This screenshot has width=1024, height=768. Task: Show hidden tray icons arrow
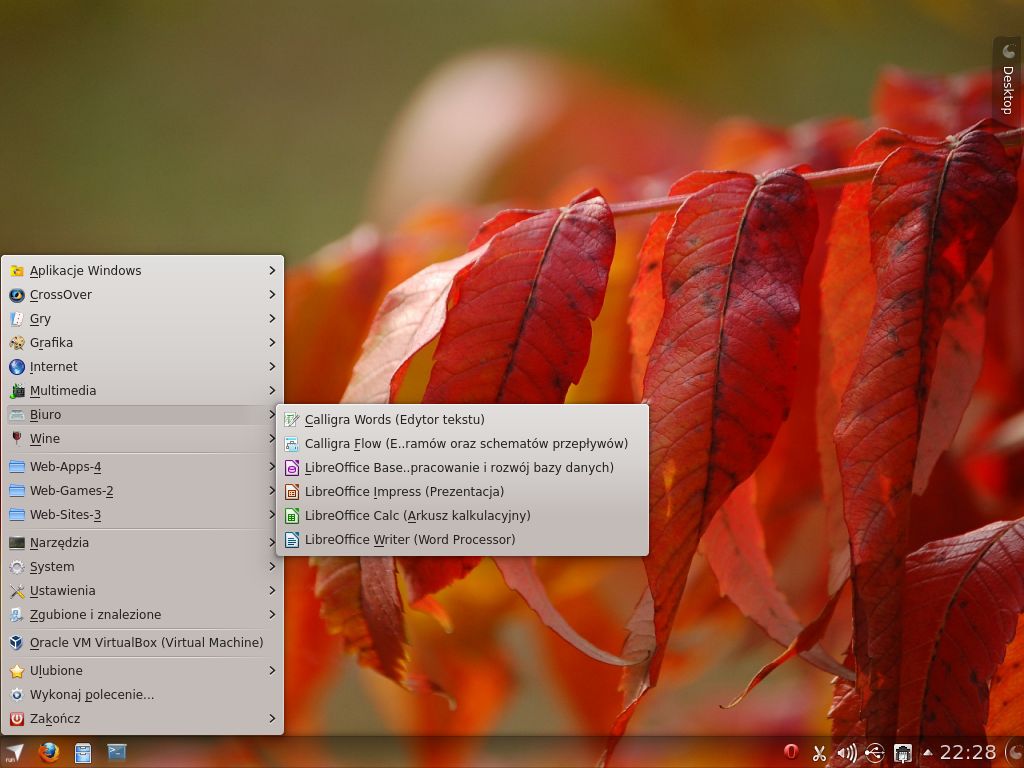tap(927, 753)
